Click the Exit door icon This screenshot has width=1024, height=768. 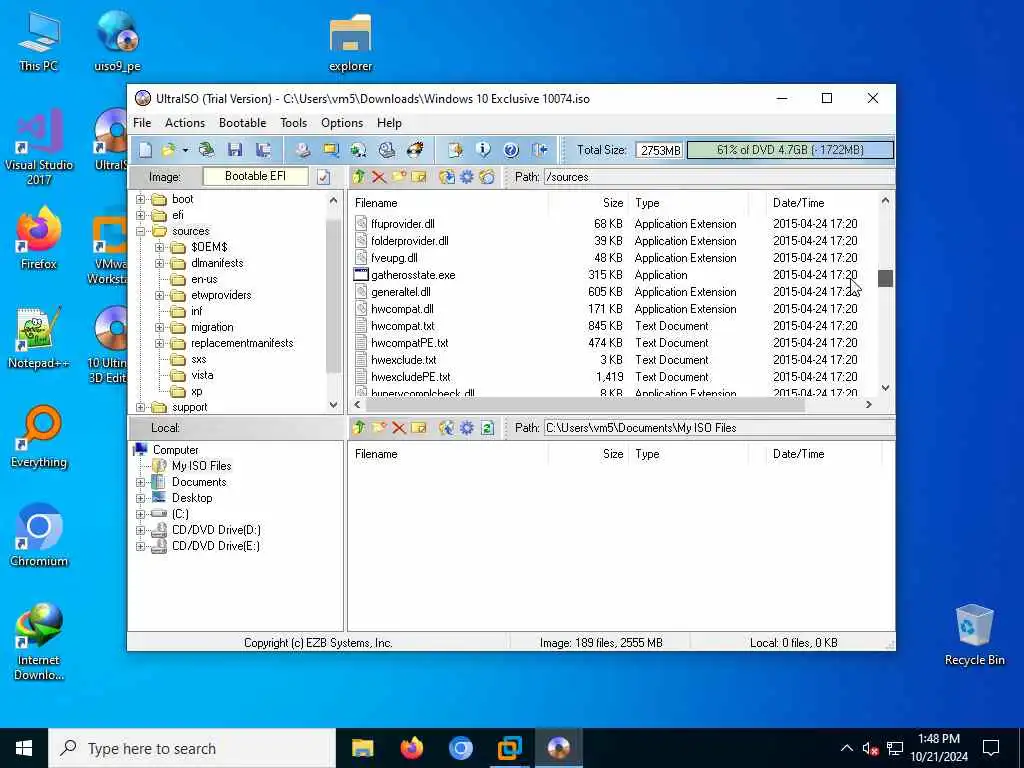(x=539, y=150)
